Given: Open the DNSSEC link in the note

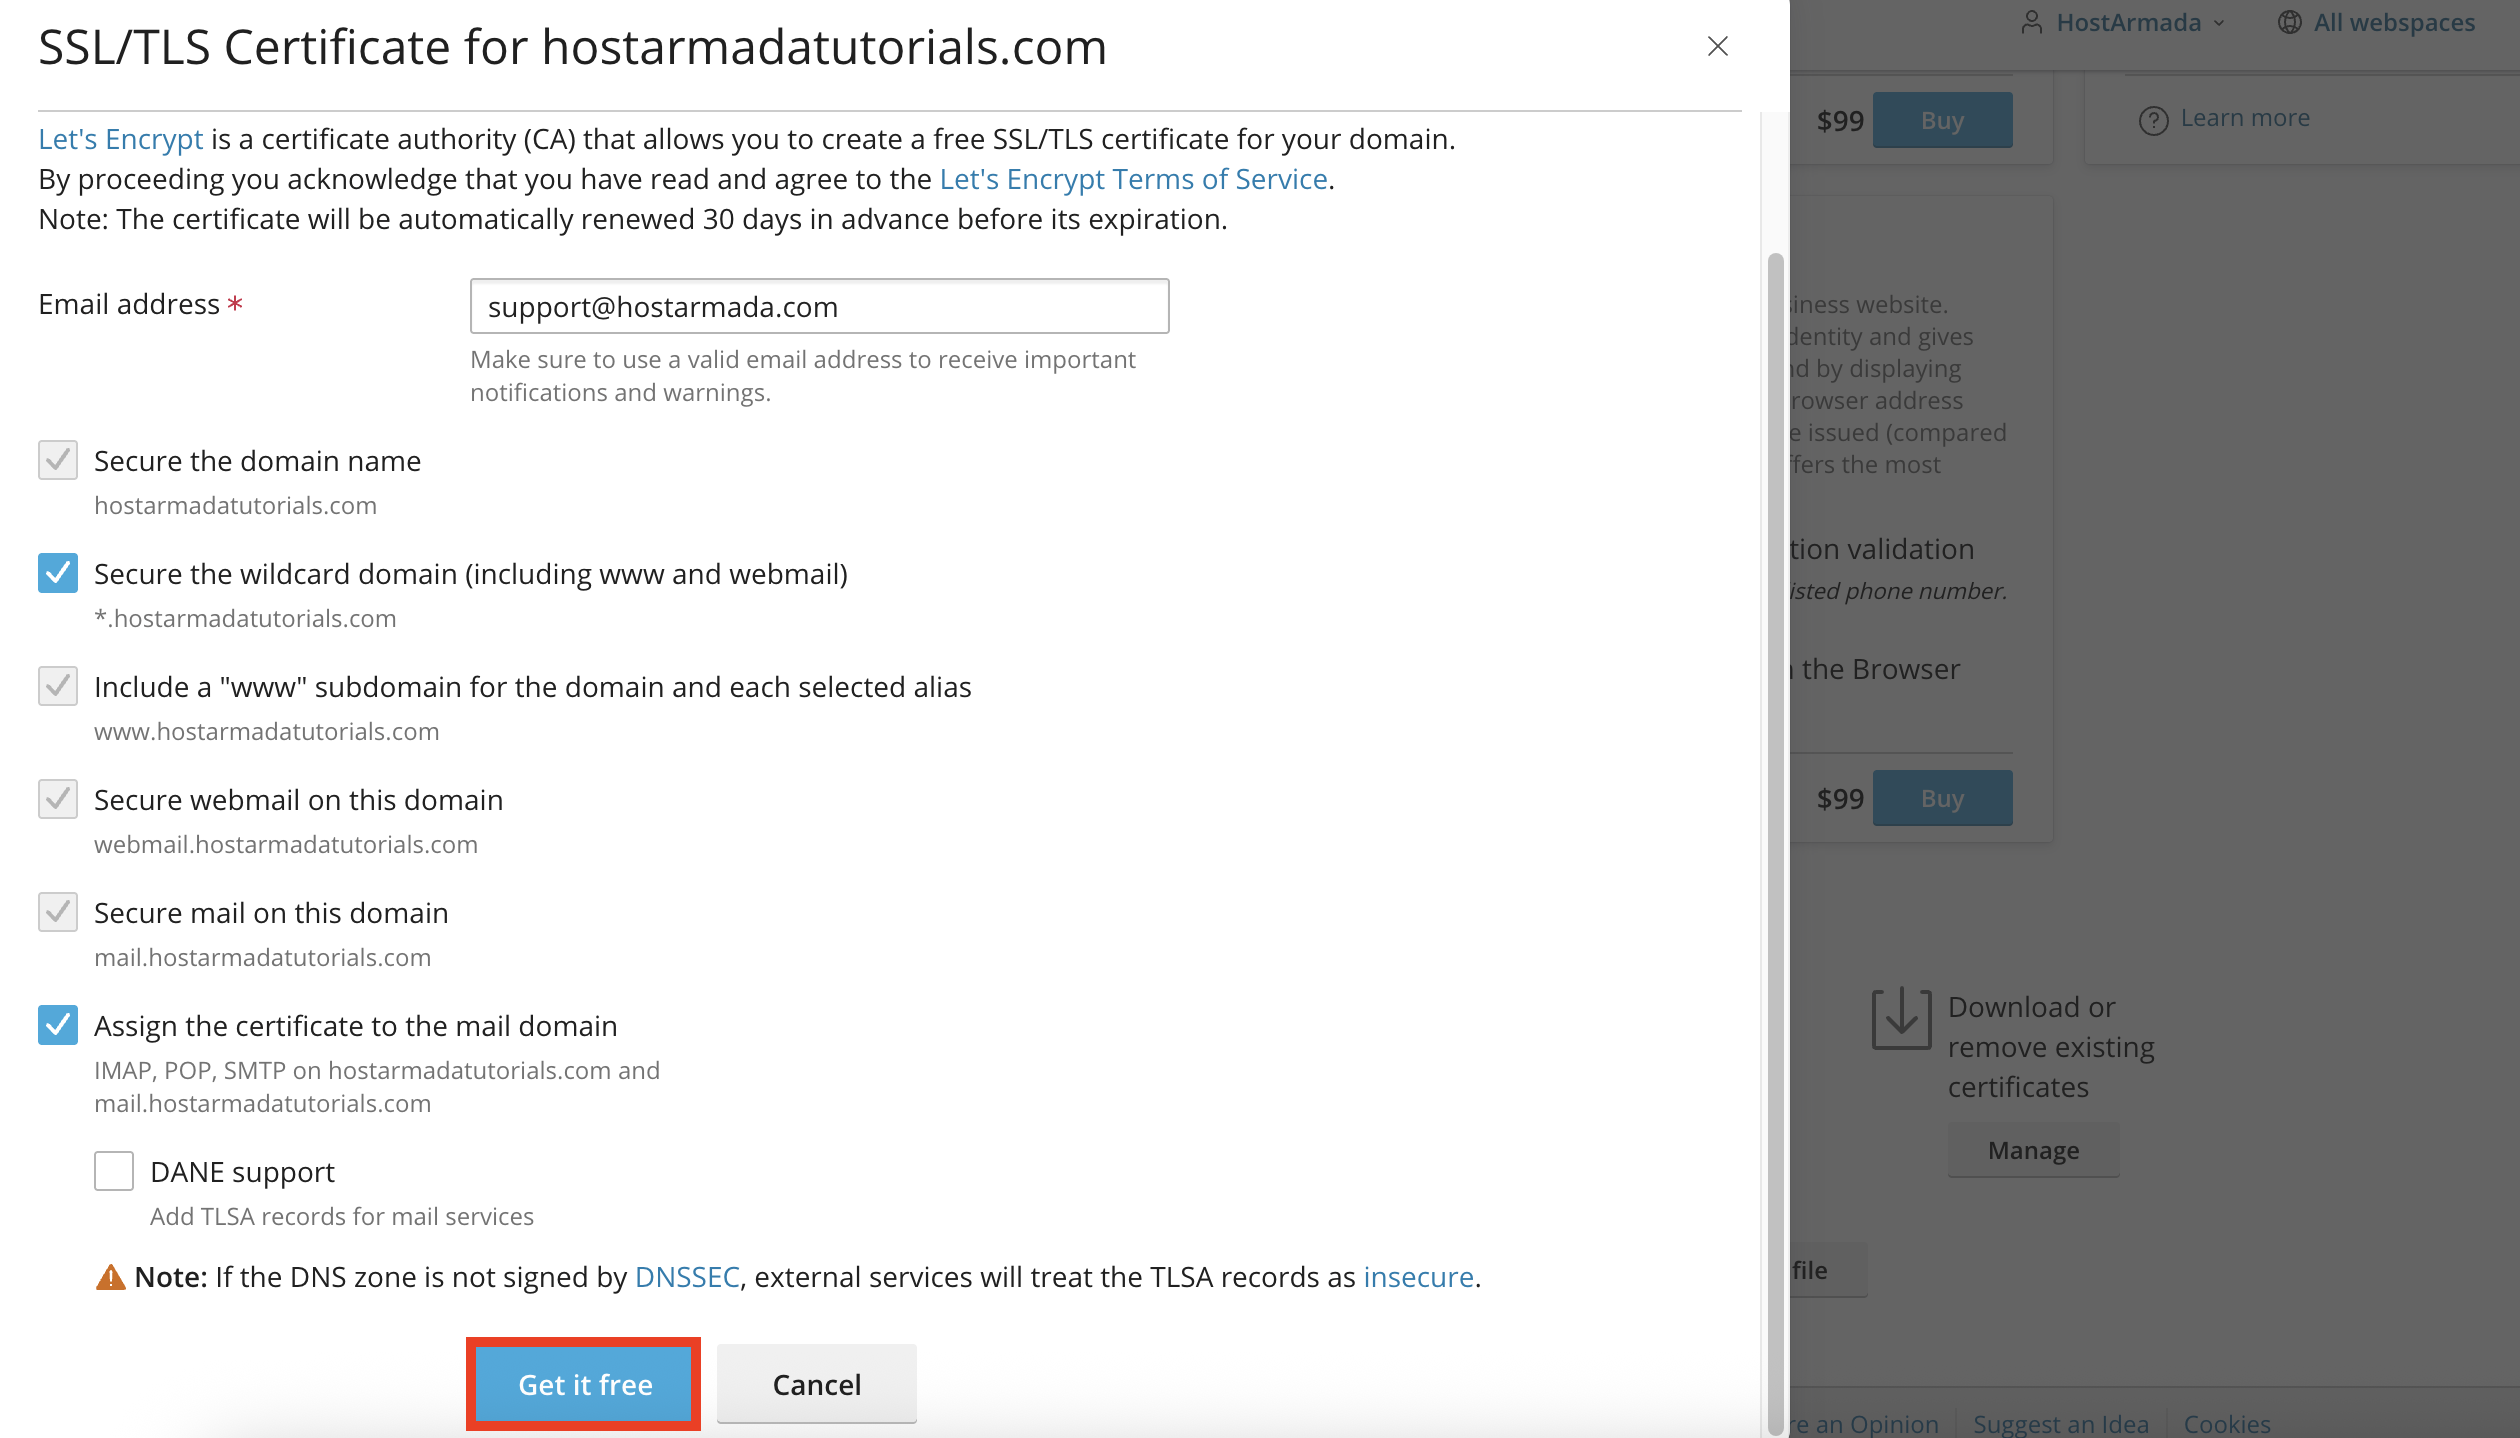Looking at the screenshot, I should click(x=687, y=1277).
